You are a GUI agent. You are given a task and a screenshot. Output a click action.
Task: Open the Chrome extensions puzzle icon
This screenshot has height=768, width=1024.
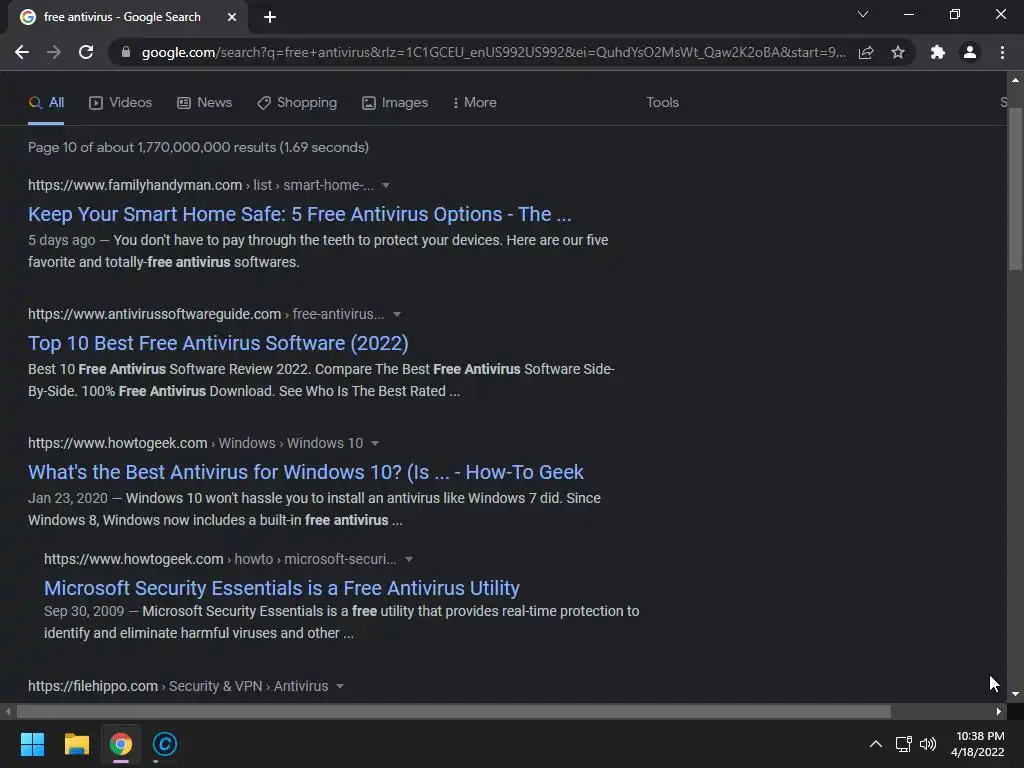tap(938, 52)
